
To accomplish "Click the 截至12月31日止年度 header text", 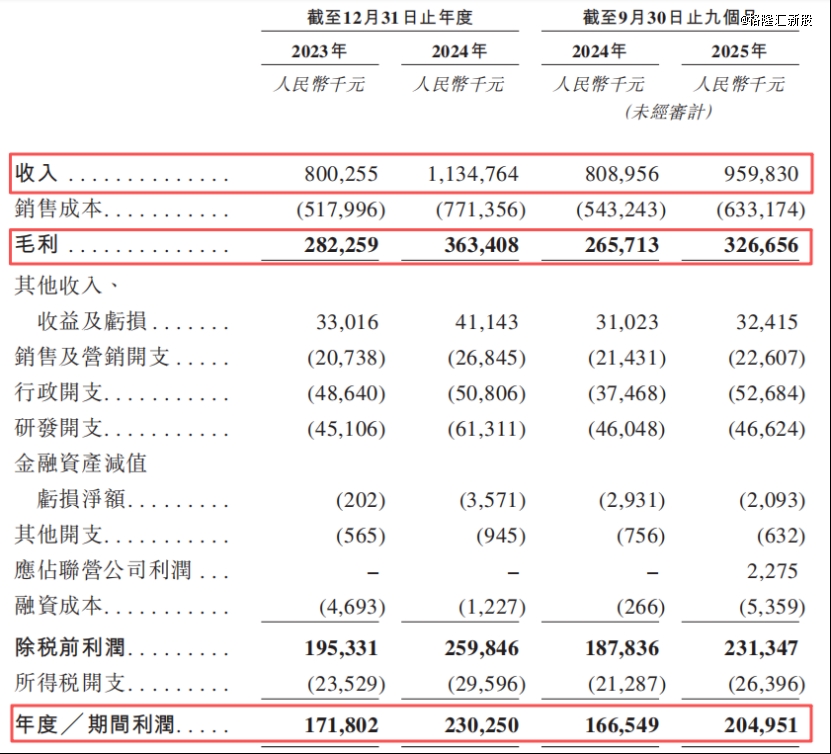I will 390,17.
